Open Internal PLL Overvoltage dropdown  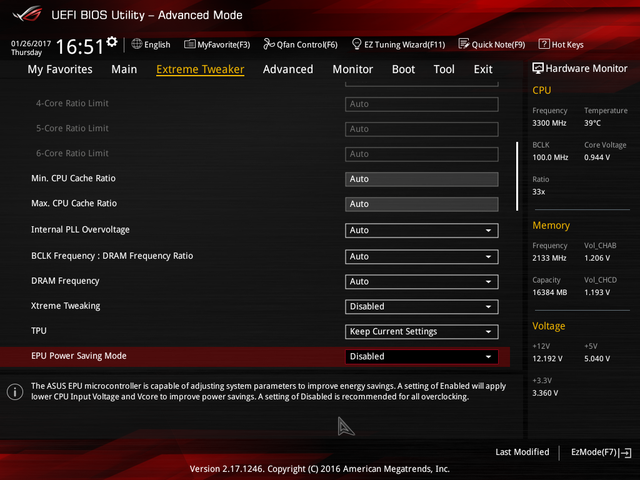click(421, 230)
